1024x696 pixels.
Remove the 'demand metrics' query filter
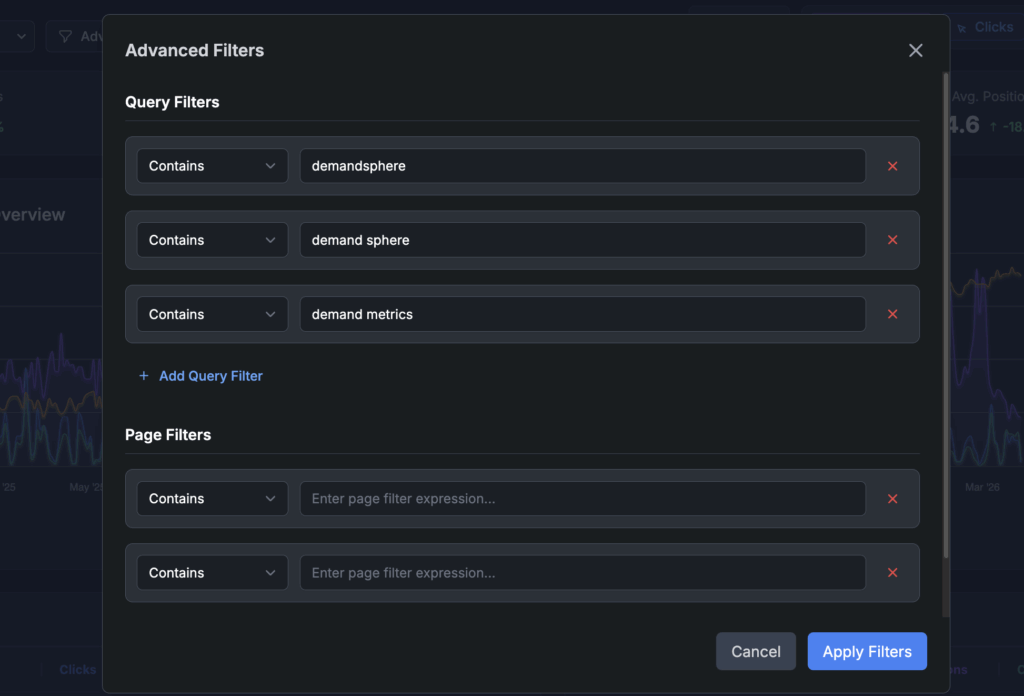[x=892, y=314]
